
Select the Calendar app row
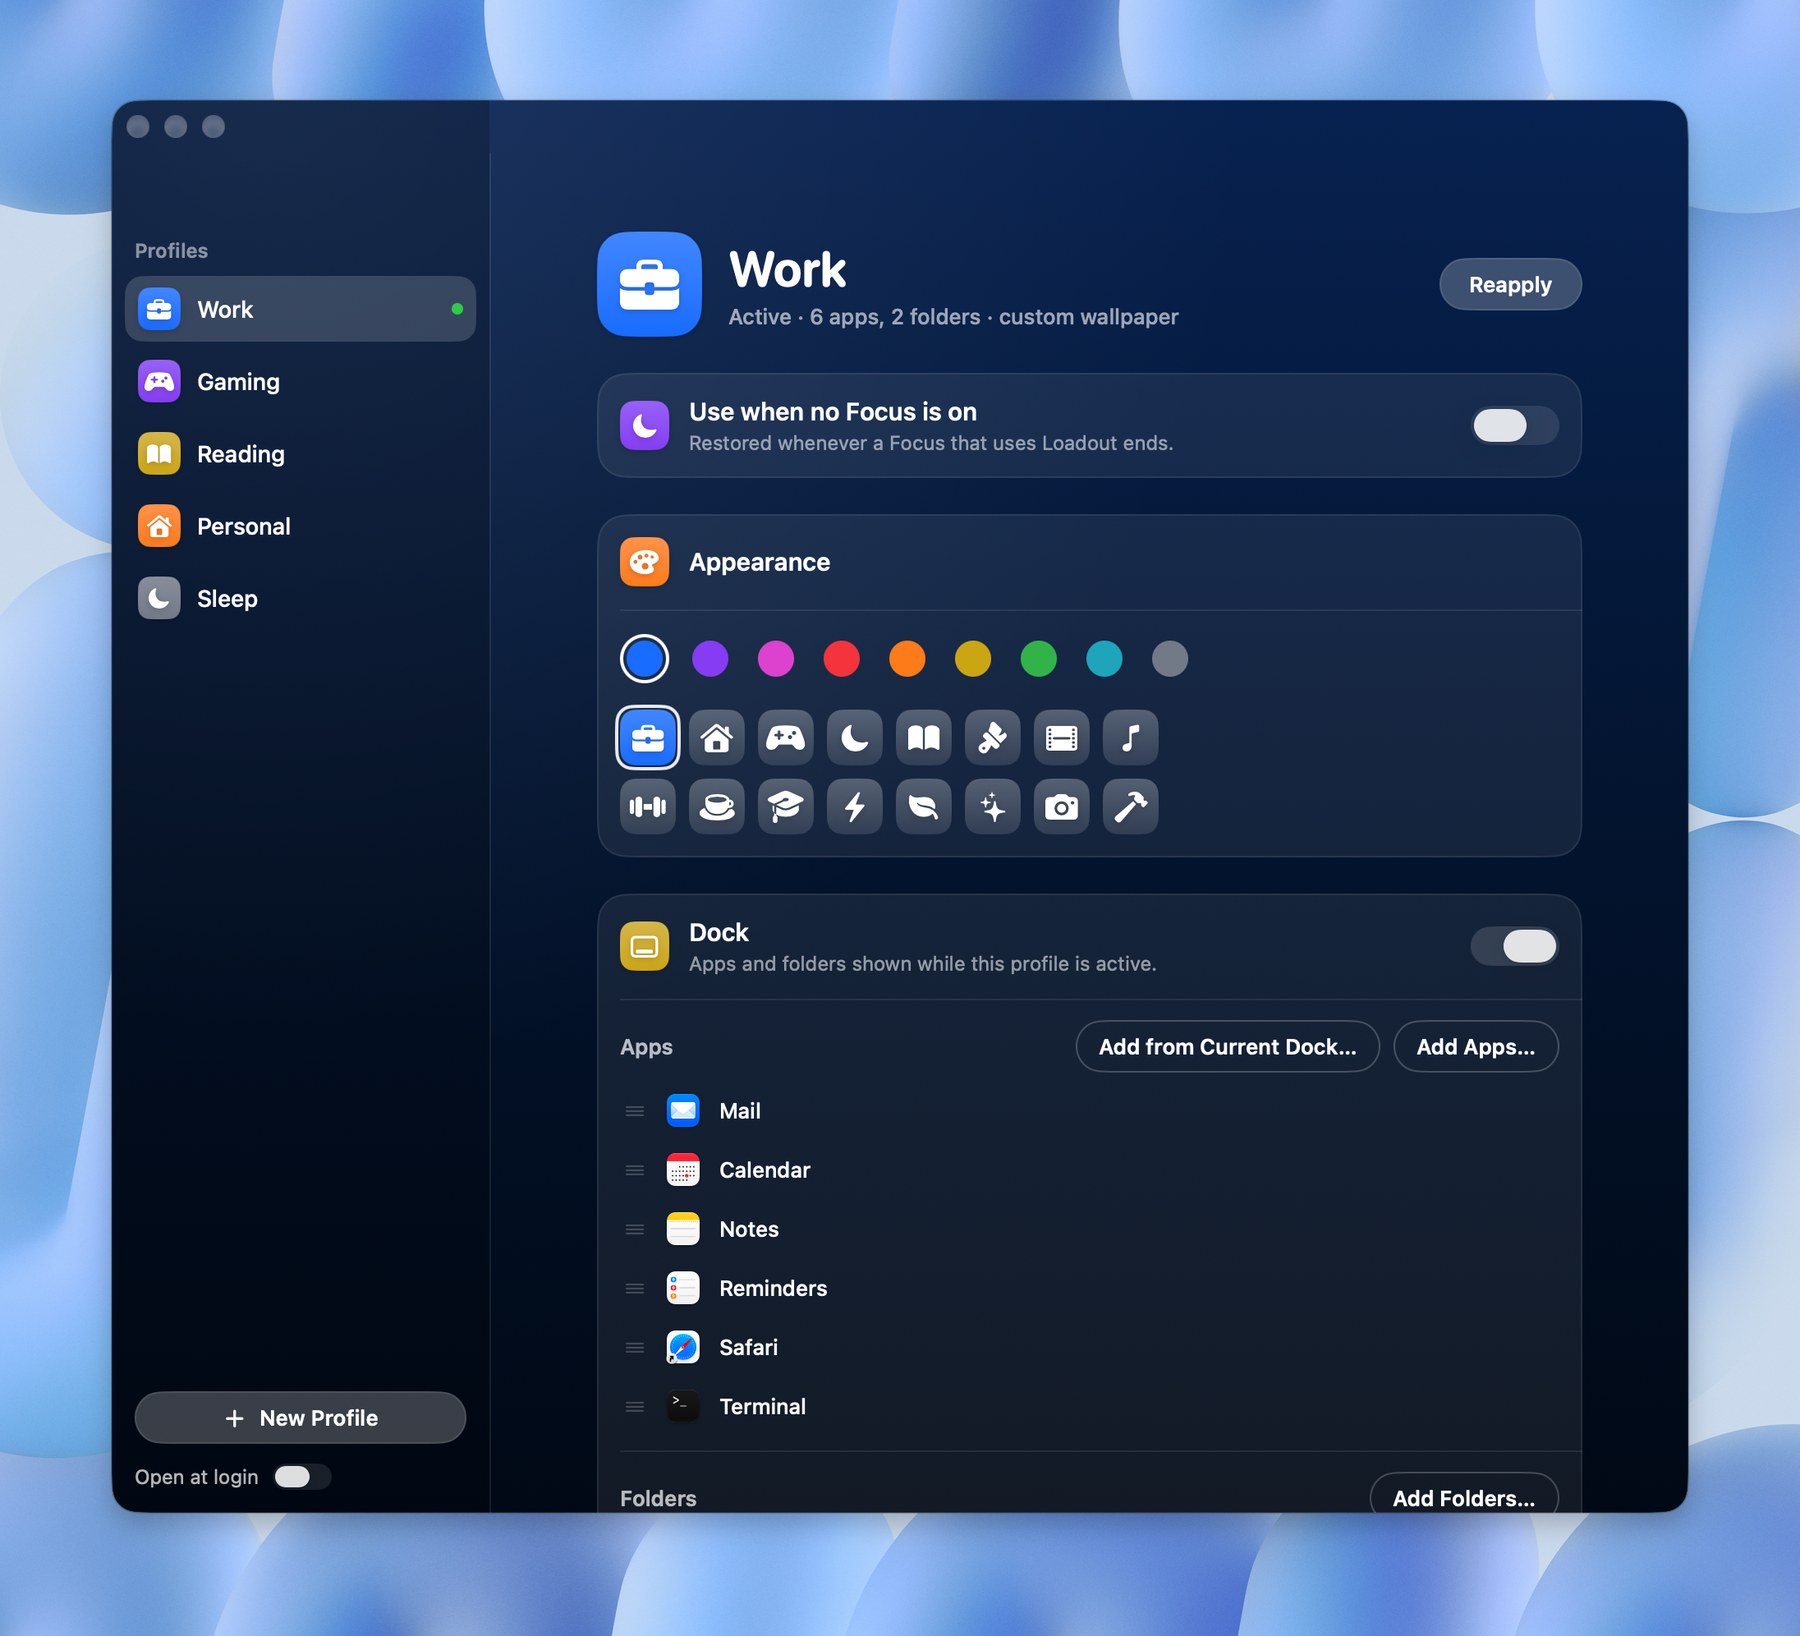(1089, 1170)
